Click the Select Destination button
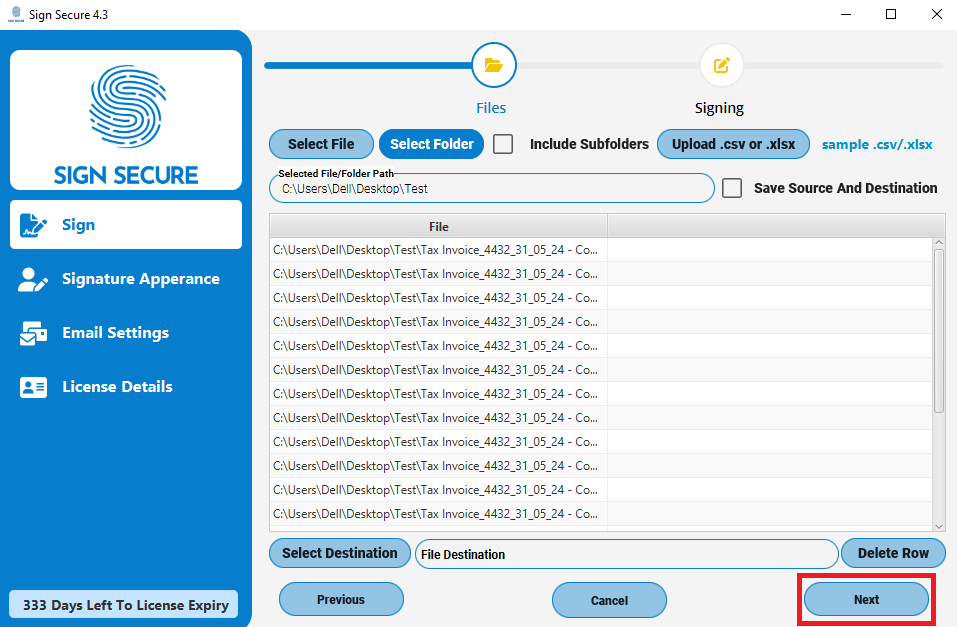Viewport: 957px width, 627px height. point(339,553)
